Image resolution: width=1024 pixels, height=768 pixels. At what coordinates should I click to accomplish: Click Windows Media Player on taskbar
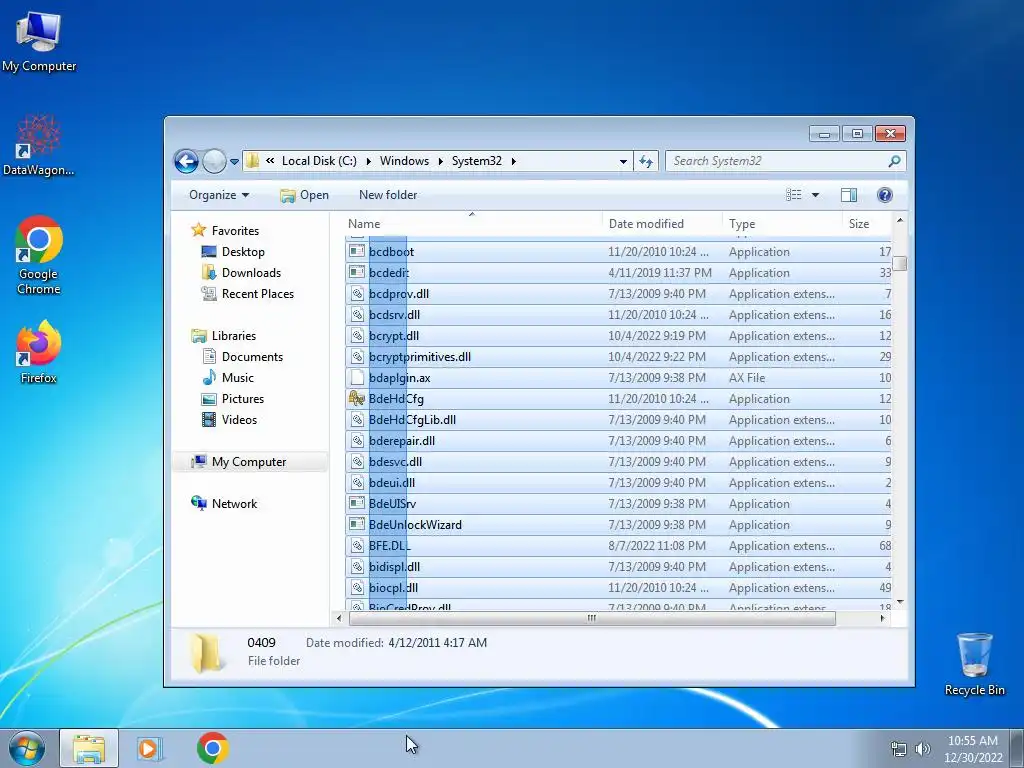tap(149, 748)
